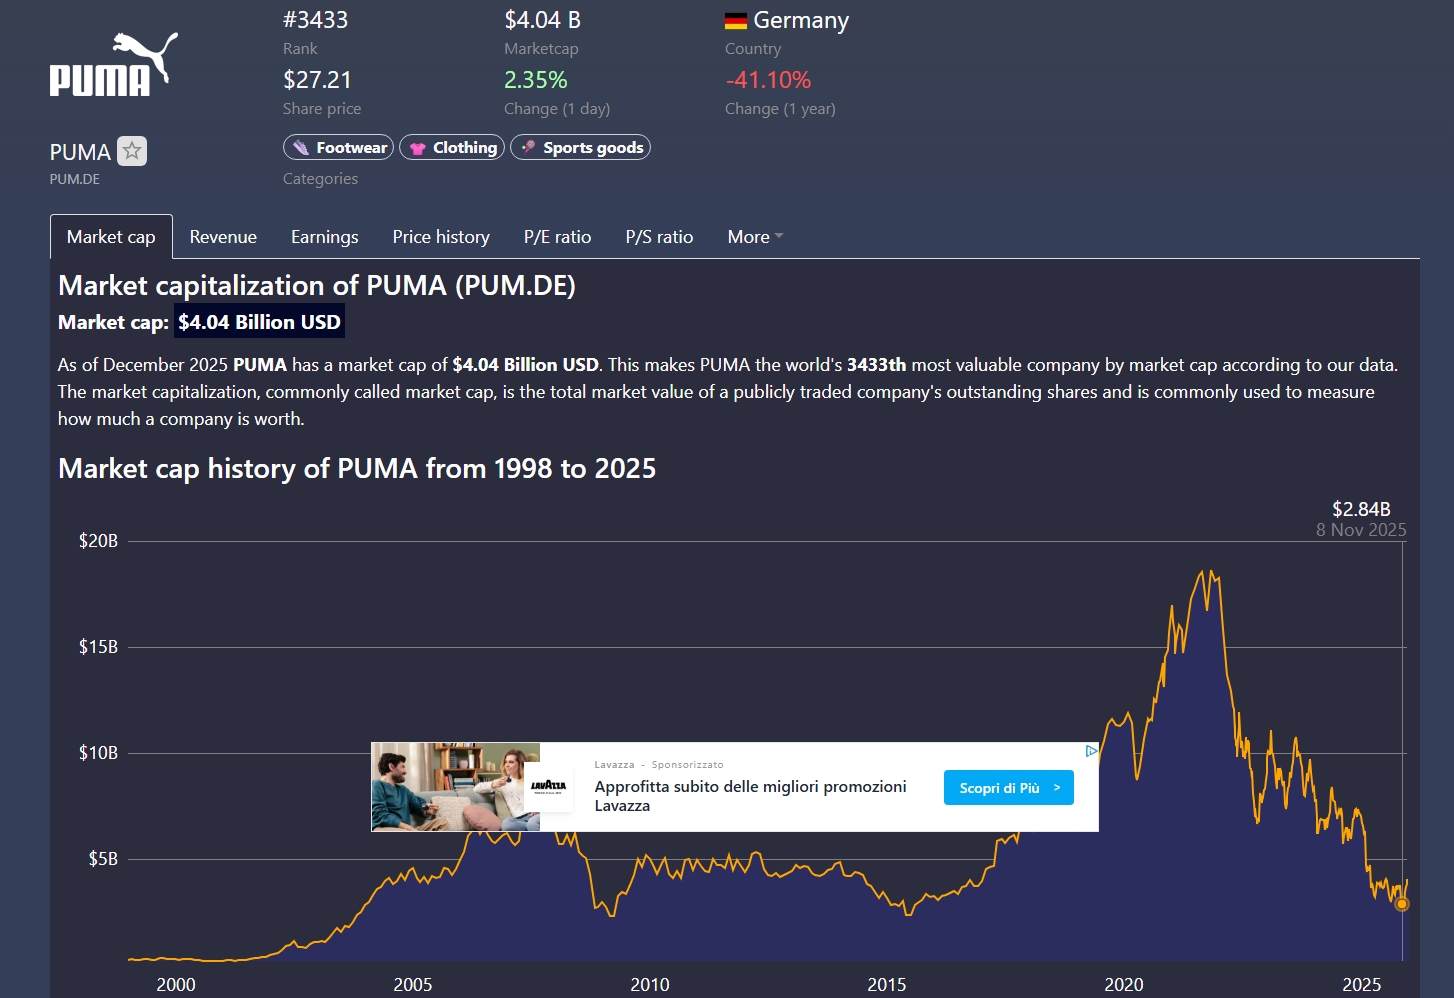Open the Price history tab

click(441, 237)
